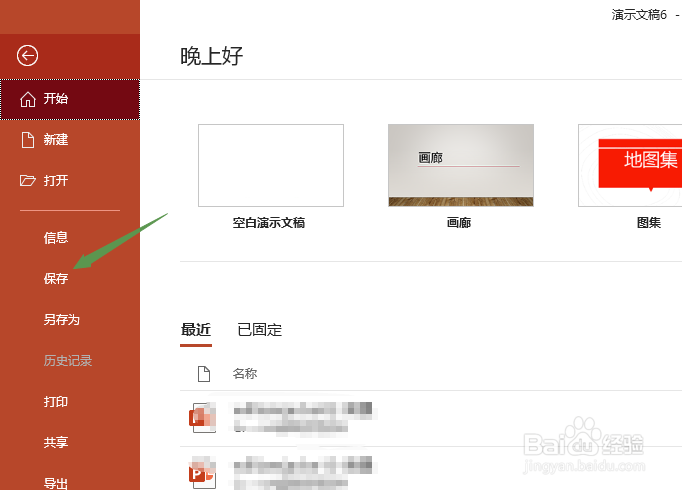The width and height of the screenshot is (682, 490).
Task: Switch to the 最近 tab
Action: [196, 330]
